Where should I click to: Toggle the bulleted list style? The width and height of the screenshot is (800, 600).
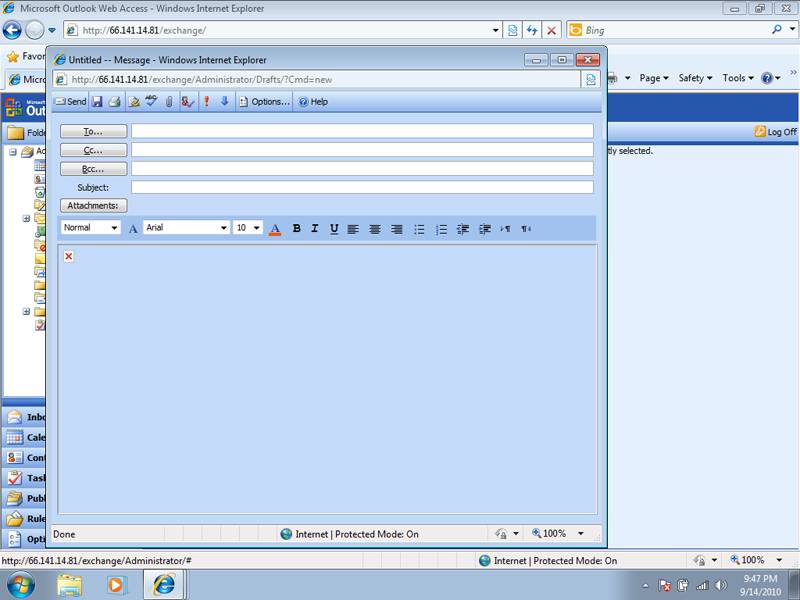[x=419, y=228]
